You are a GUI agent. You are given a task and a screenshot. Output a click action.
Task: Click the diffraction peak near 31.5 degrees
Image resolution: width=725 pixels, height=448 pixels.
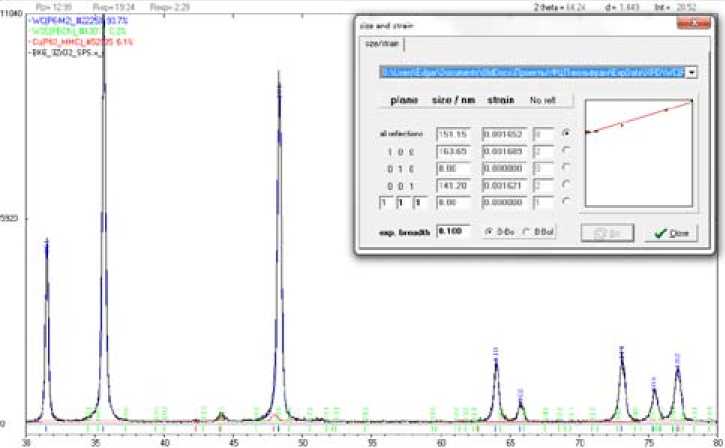47,328
